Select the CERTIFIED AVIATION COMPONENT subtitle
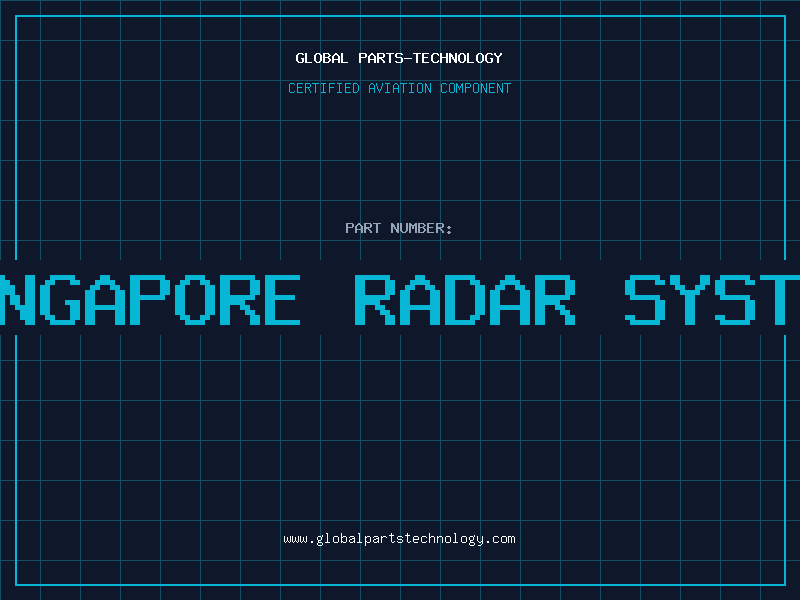This screenshot has height=600, width=800. [x=399, y=89]
